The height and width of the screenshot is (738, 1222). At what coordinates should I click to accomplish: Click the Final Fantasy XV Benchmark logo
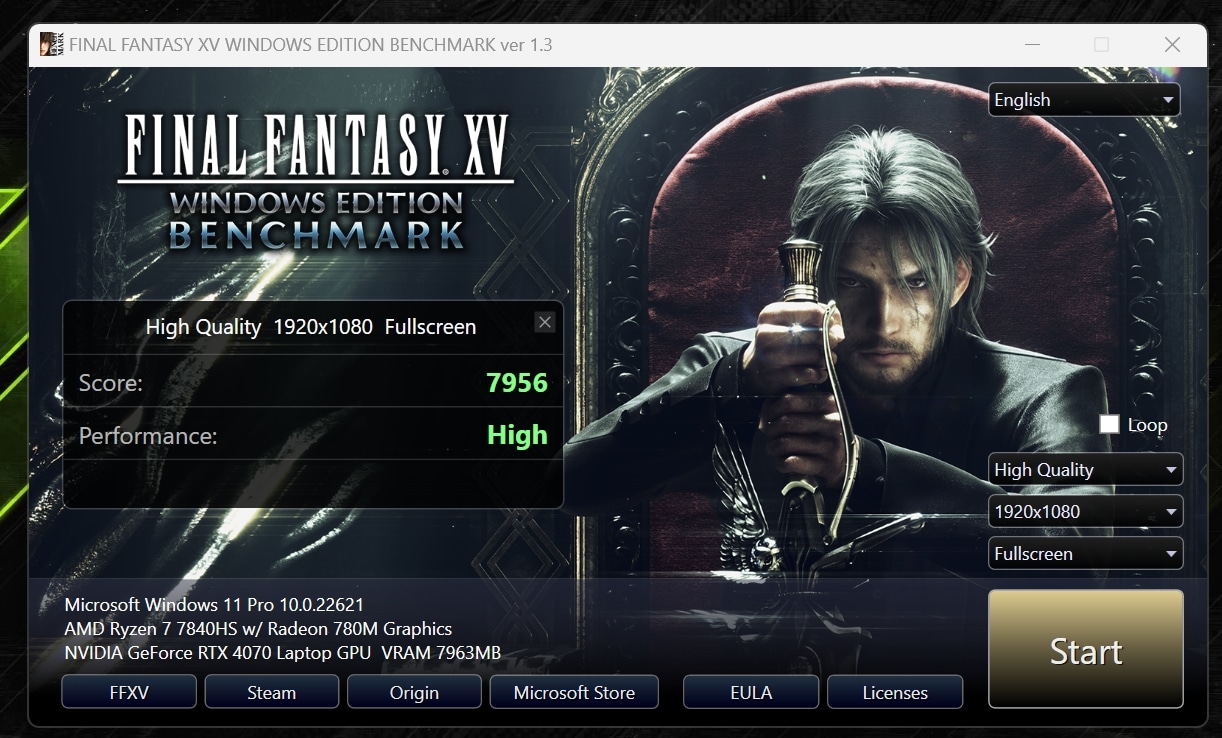tap(316, 182)
